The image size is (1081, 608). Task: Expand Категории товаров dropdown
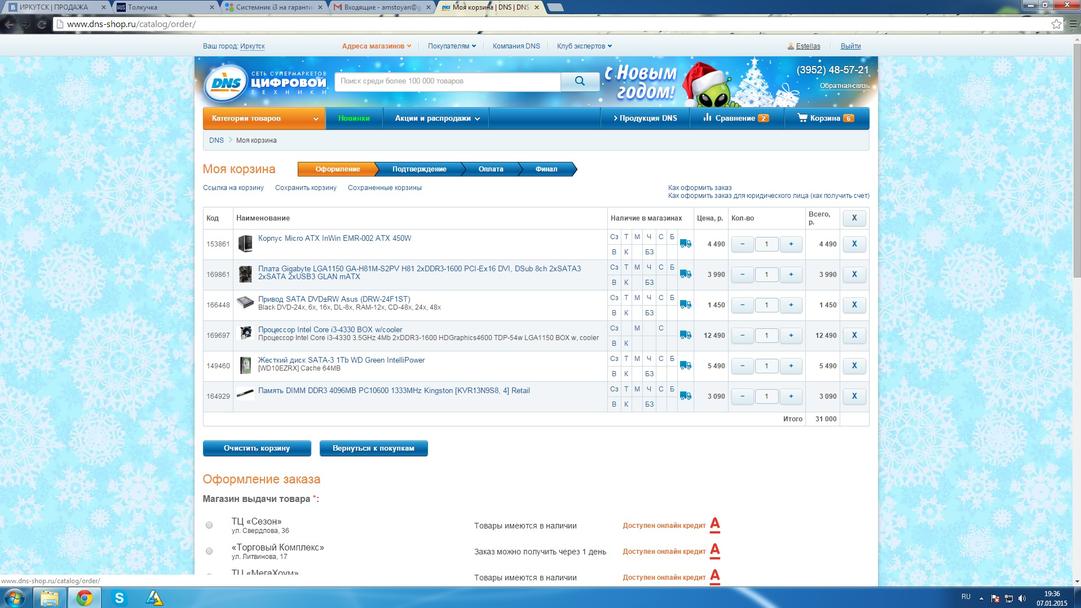point(264,119)
